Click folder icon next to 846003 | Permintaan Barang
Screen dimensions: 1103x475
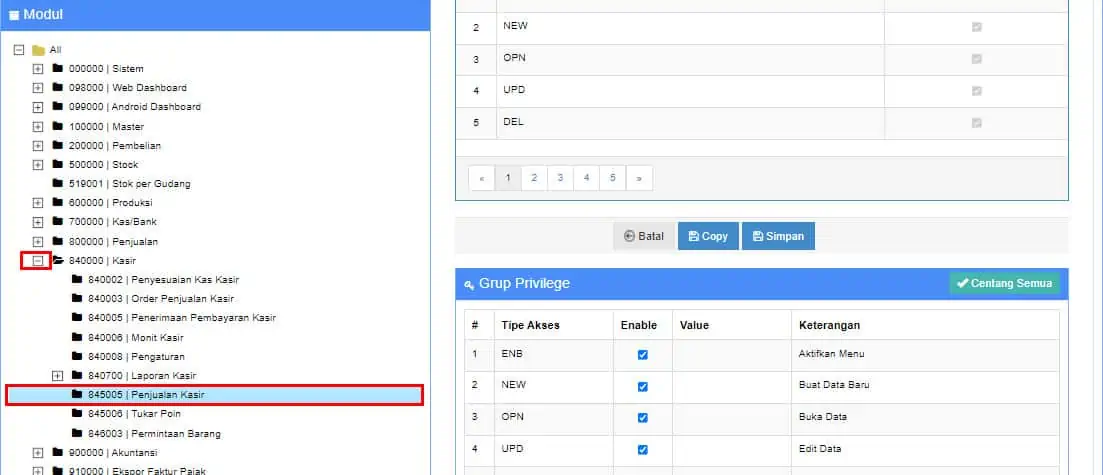tap(77, 434)
